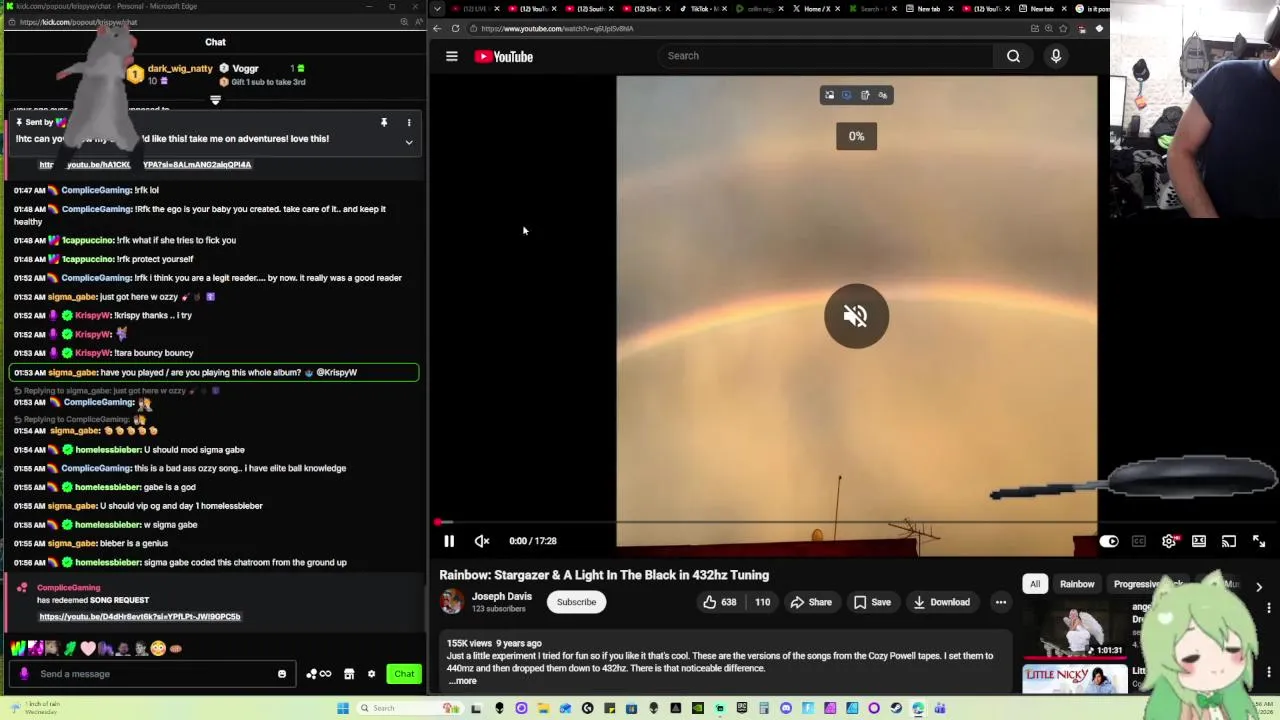
Task: Select the All filter chip
Action: (x=1035, y=584)
